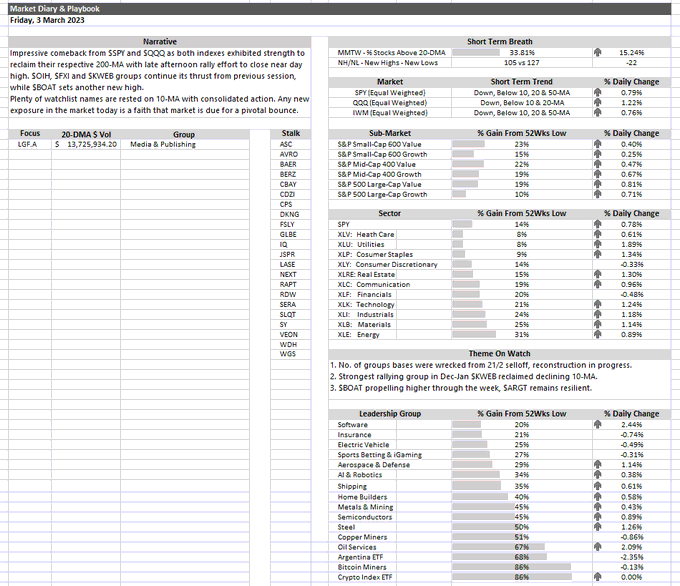This screenshot has height=586, width=680.
Task: Click the up arrow next to Crypto Index ETF 0.00%
Action: point(598,577)
